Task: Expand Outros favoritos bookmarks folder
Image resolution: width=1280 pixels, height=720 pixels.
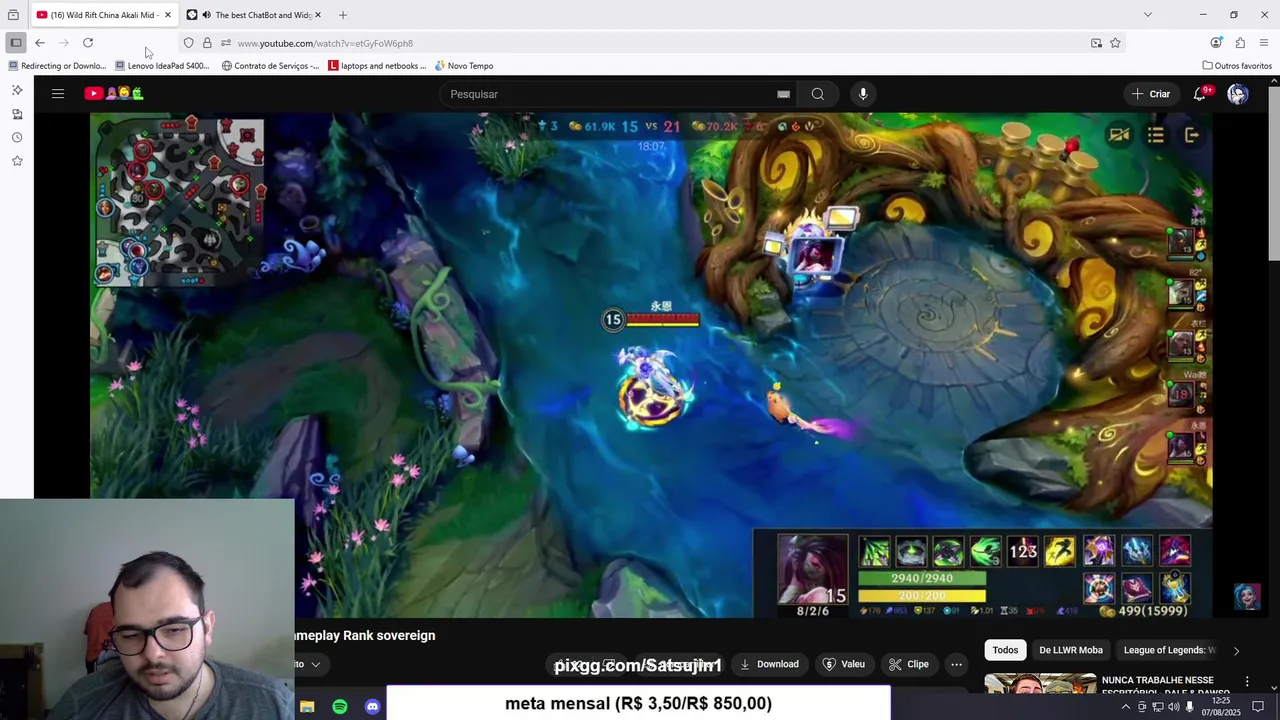Action: [1237, 66]
